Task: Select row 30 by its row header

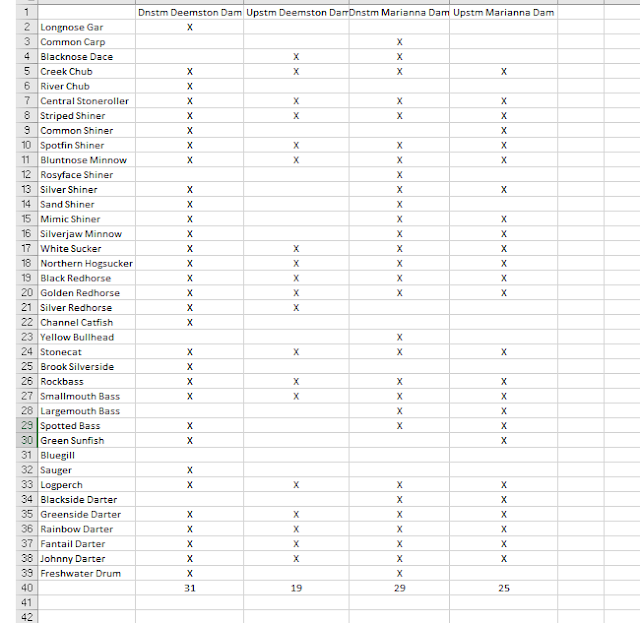Action: (27, 441)
